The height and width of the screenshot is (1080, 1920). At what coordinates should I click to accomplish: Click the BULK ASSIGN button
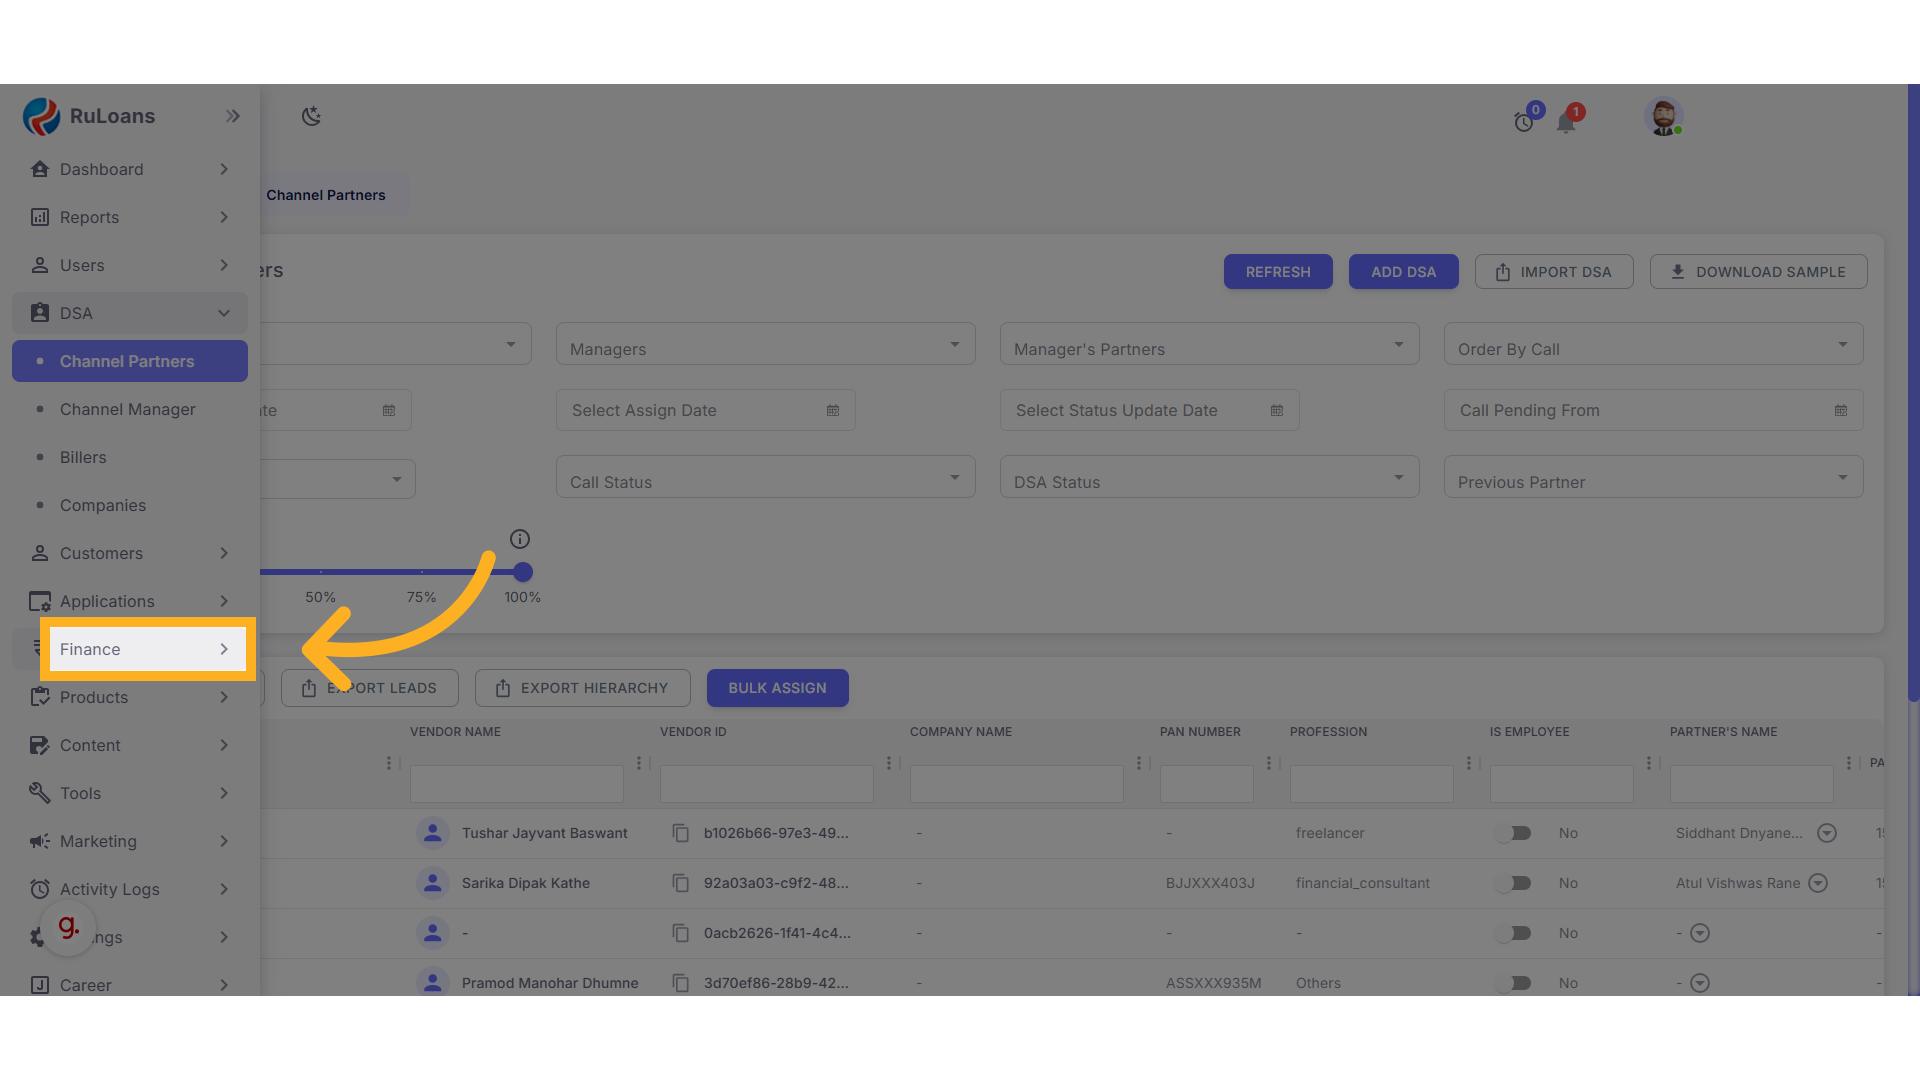(777, 688)
